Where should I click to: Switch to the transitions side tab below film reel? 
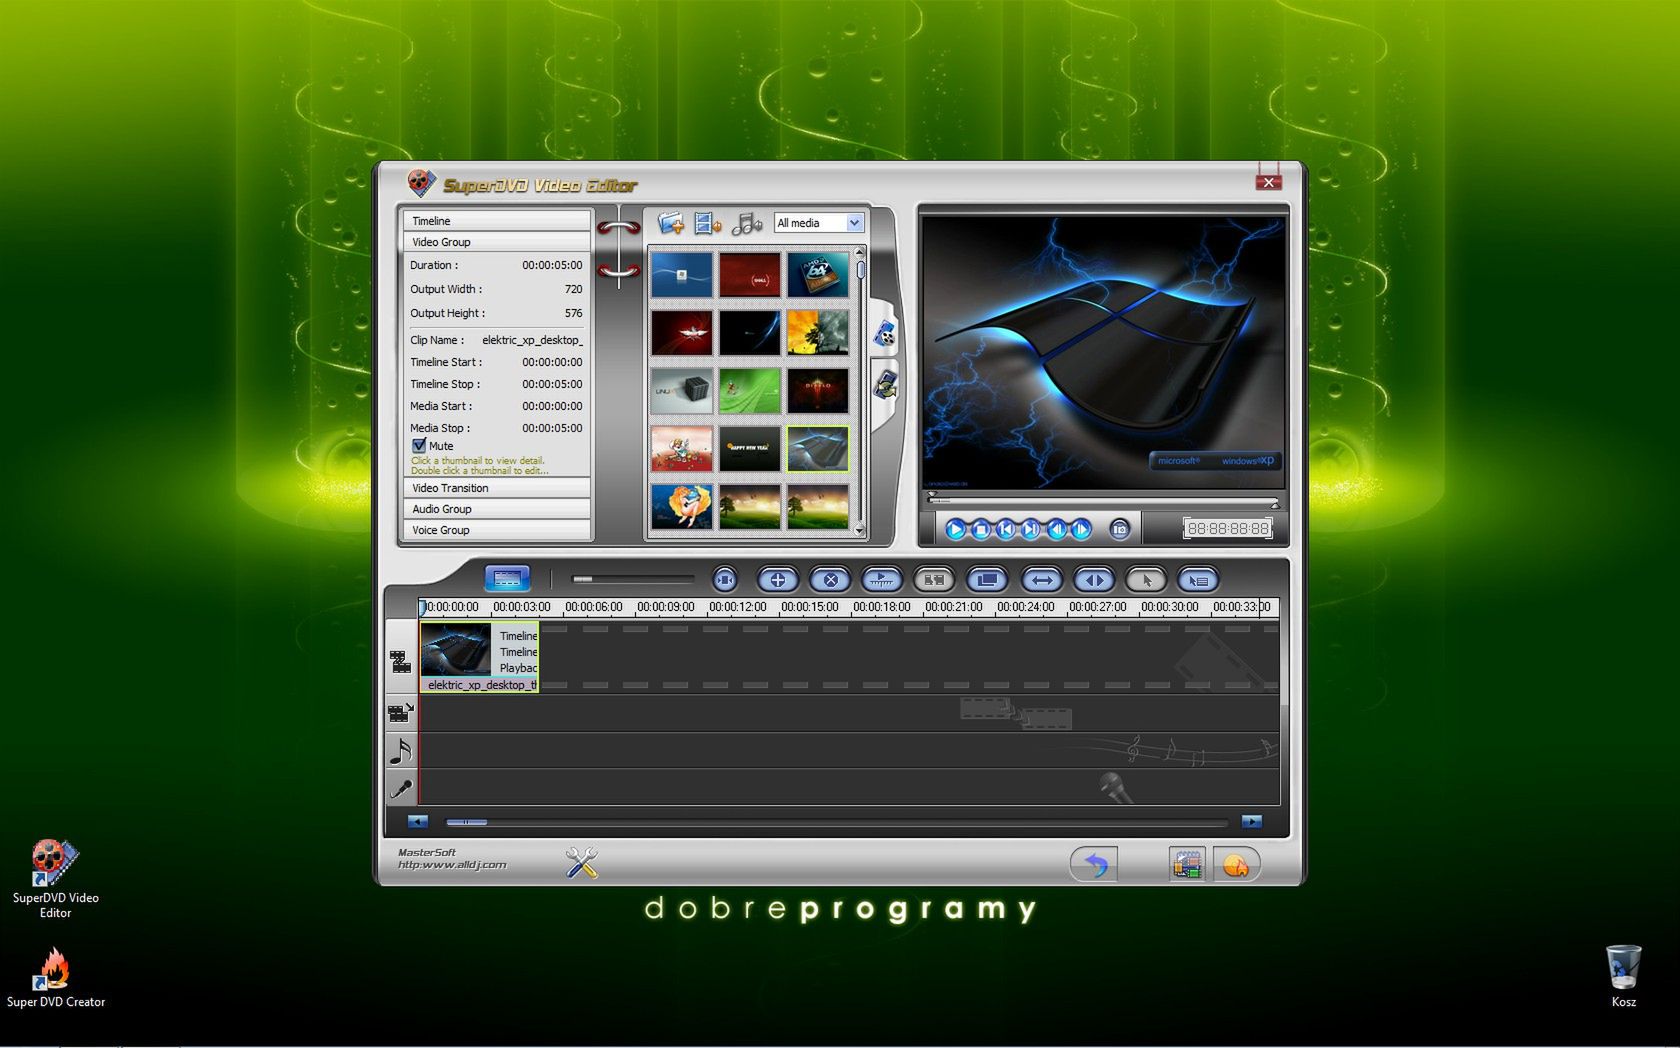(x=886, y=385)
